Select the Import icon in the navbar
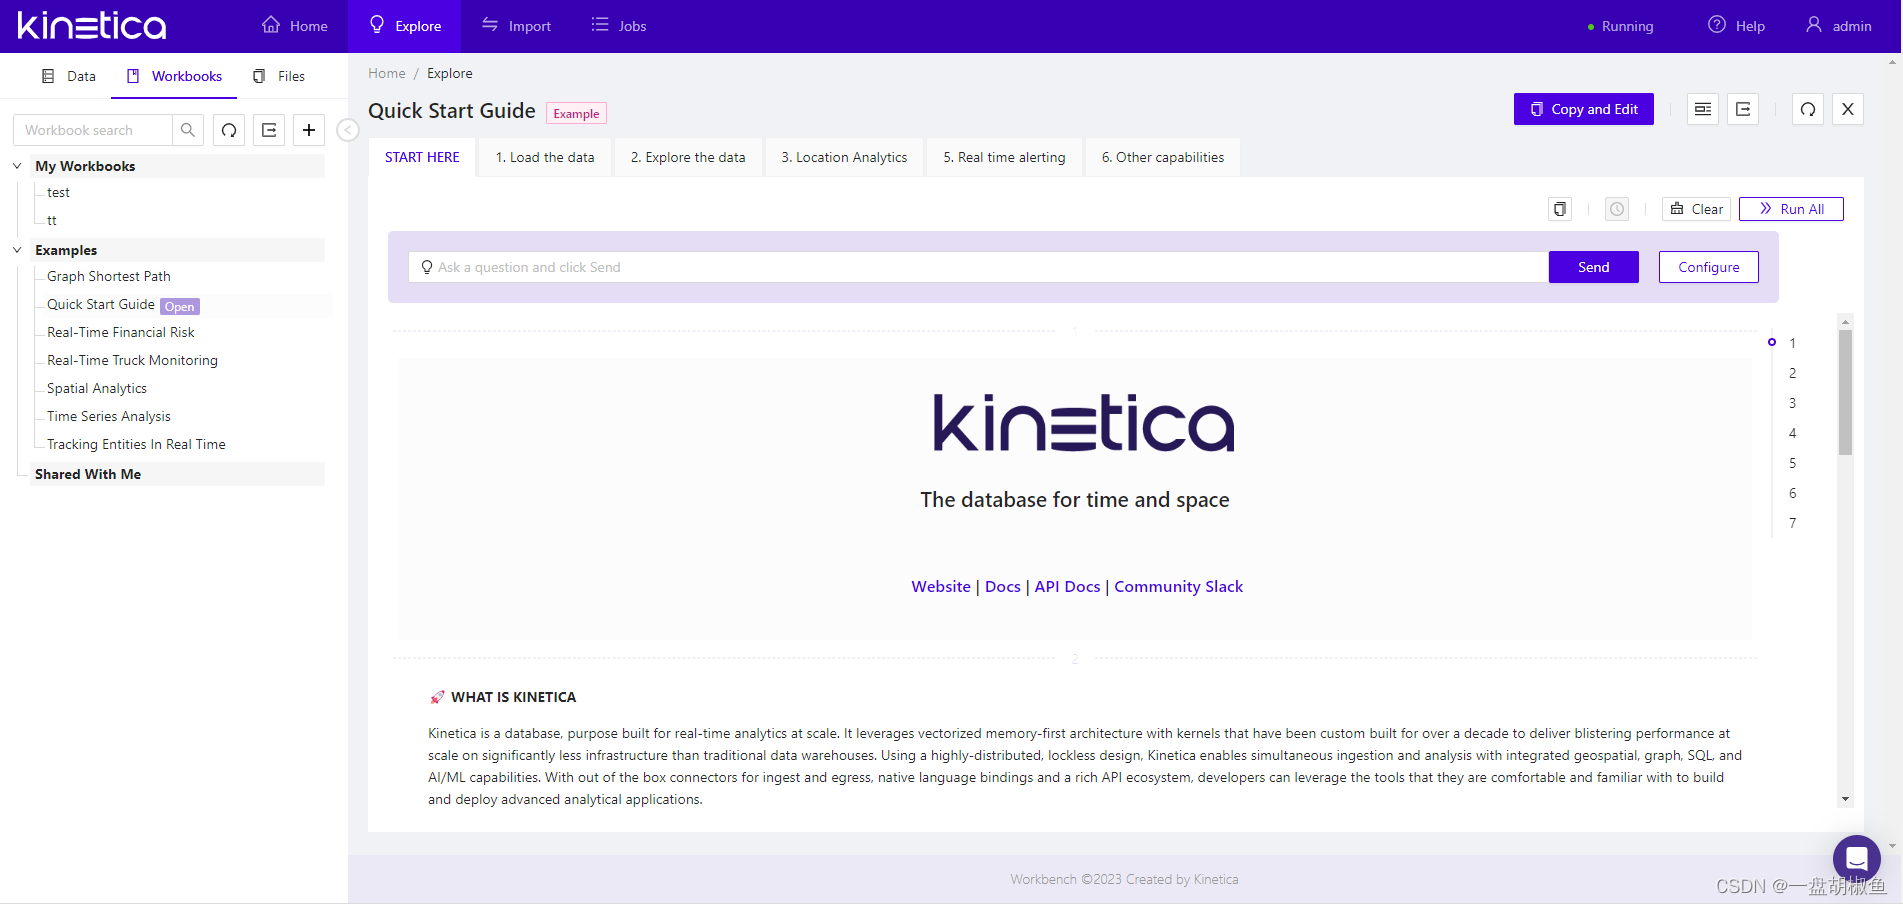 coord(515,26)
